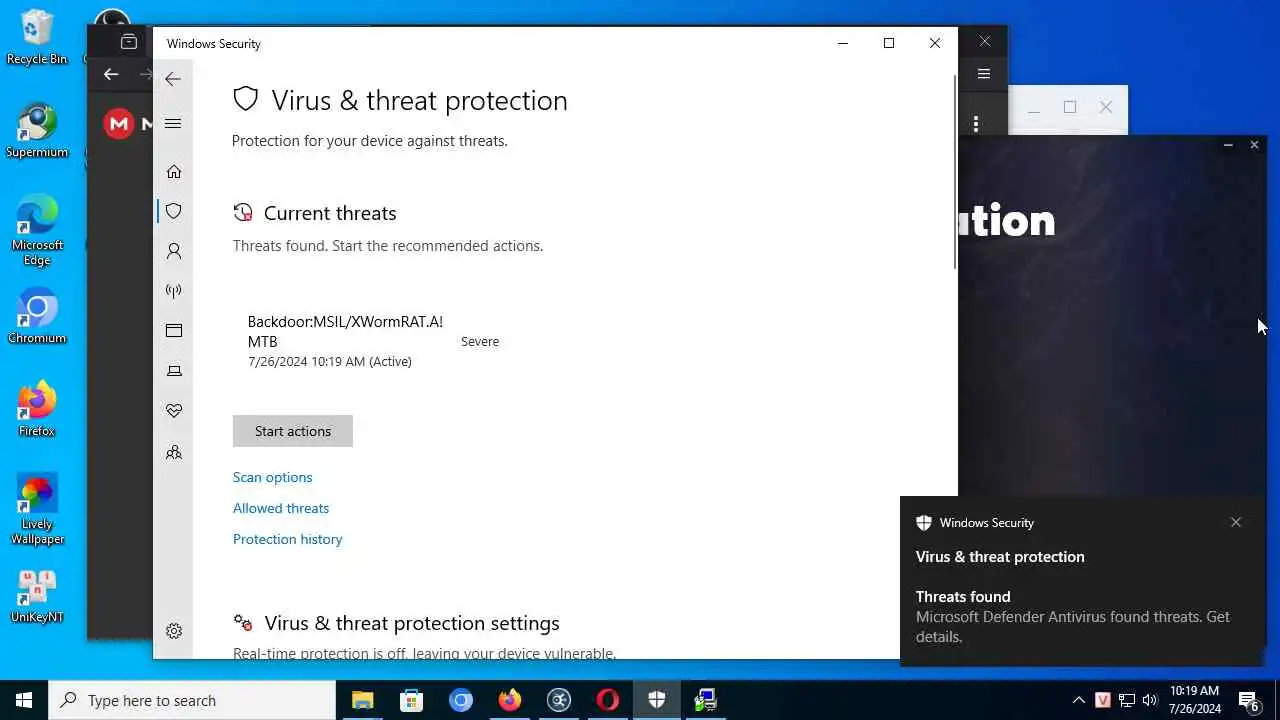
Task: Select the Backdoor:MSIL/XWormRAT.A!MTB threat entry
Action: [372, 341]
